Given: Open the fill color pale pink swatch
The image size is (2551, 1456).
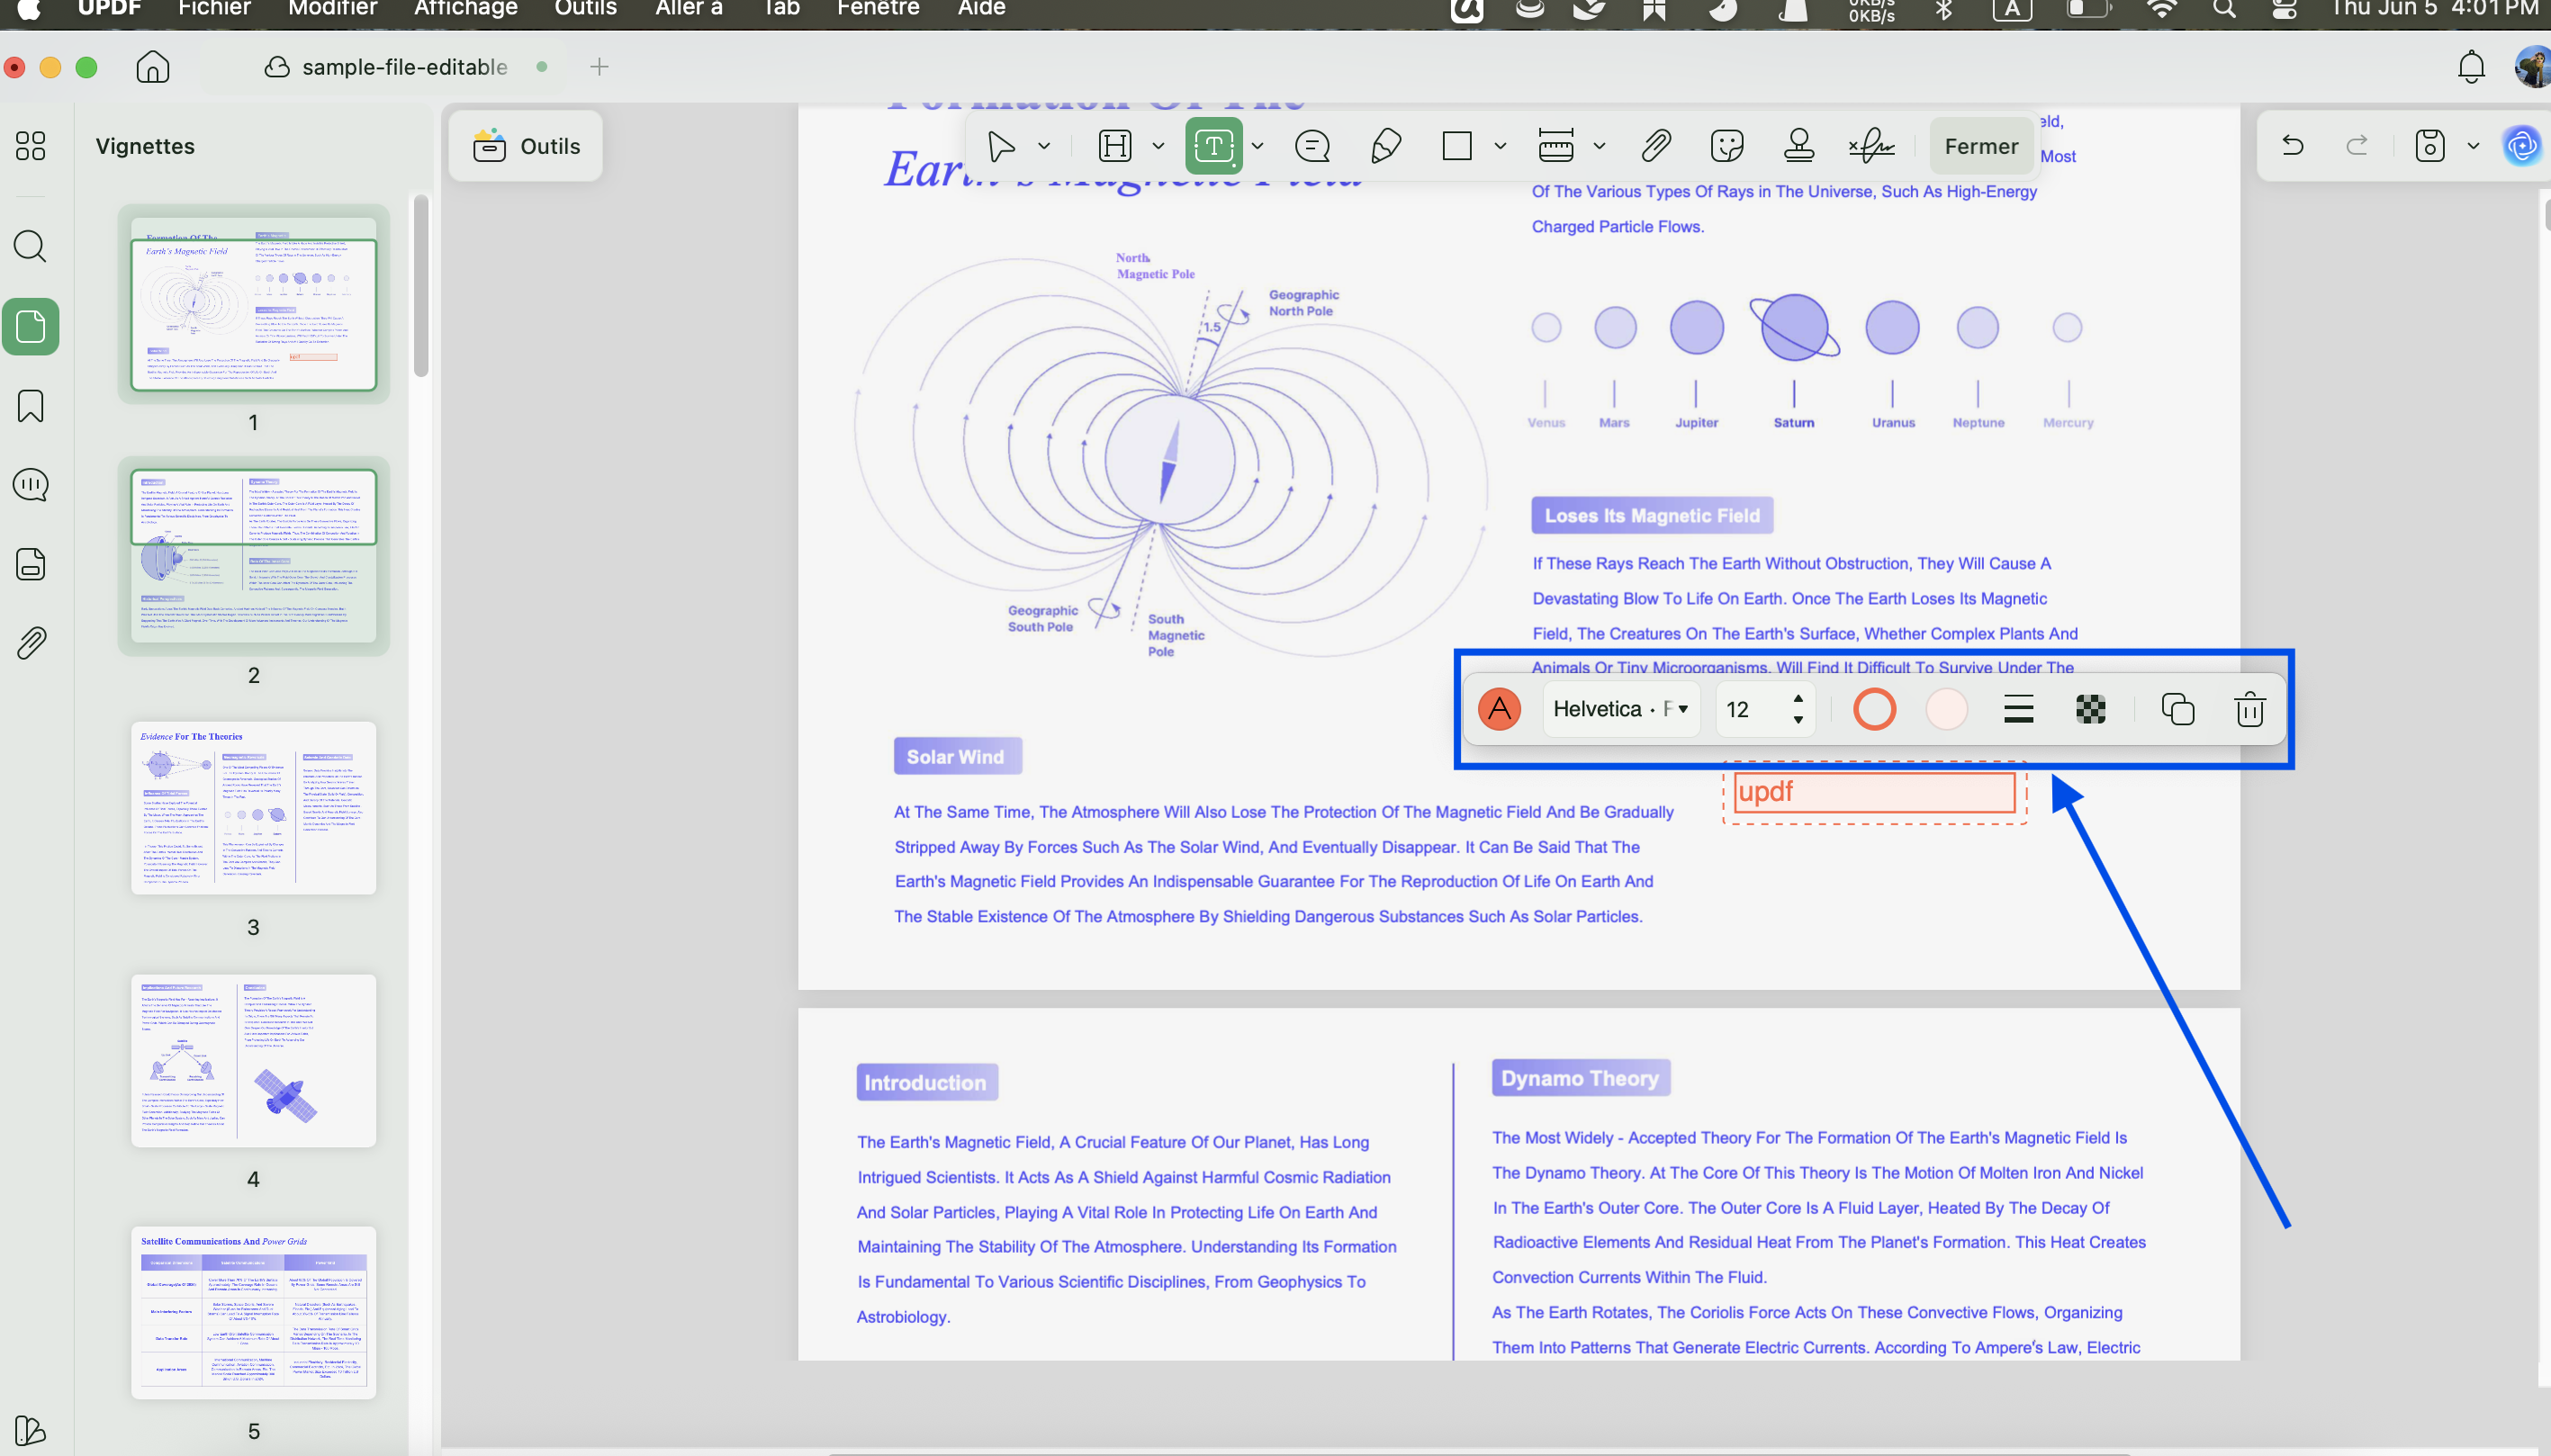Looking at the screenshot, I should 1946,709.
